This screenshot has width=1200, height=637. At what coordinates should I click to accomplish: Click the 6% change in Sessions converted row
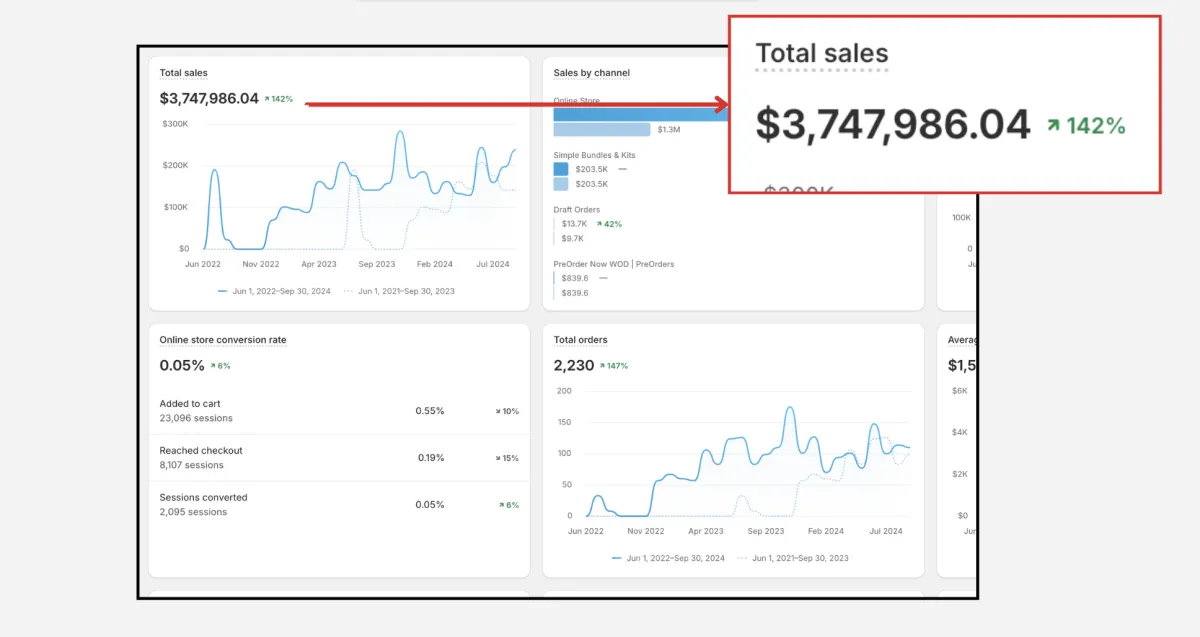[509, 505]
